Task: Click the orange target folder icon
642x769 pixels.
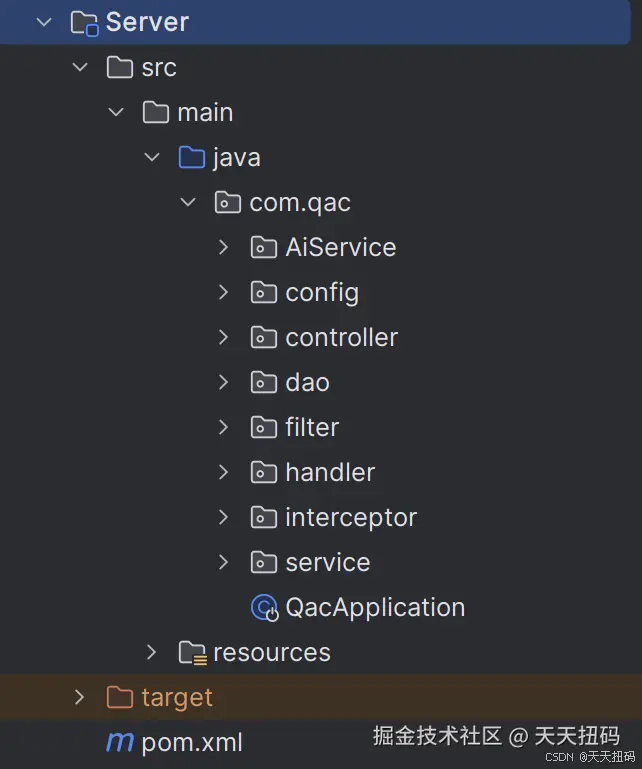Action: click(120, 698)
